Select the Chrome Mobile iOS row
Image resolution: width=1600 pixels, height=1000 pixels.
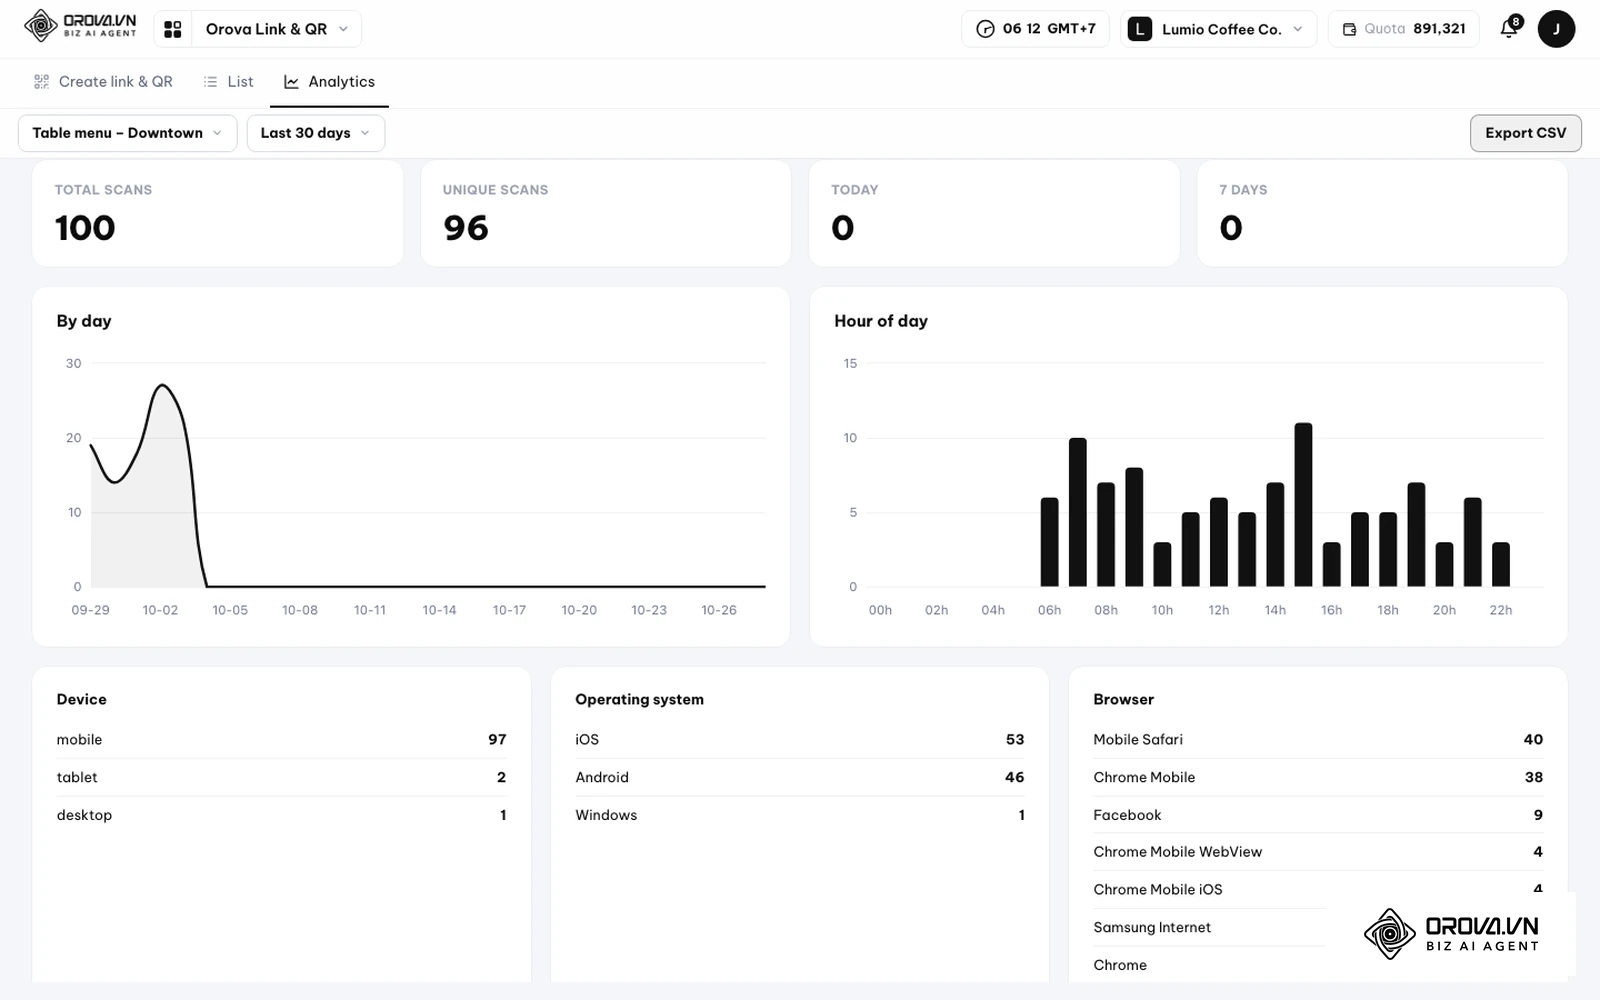click(1318, 890)
